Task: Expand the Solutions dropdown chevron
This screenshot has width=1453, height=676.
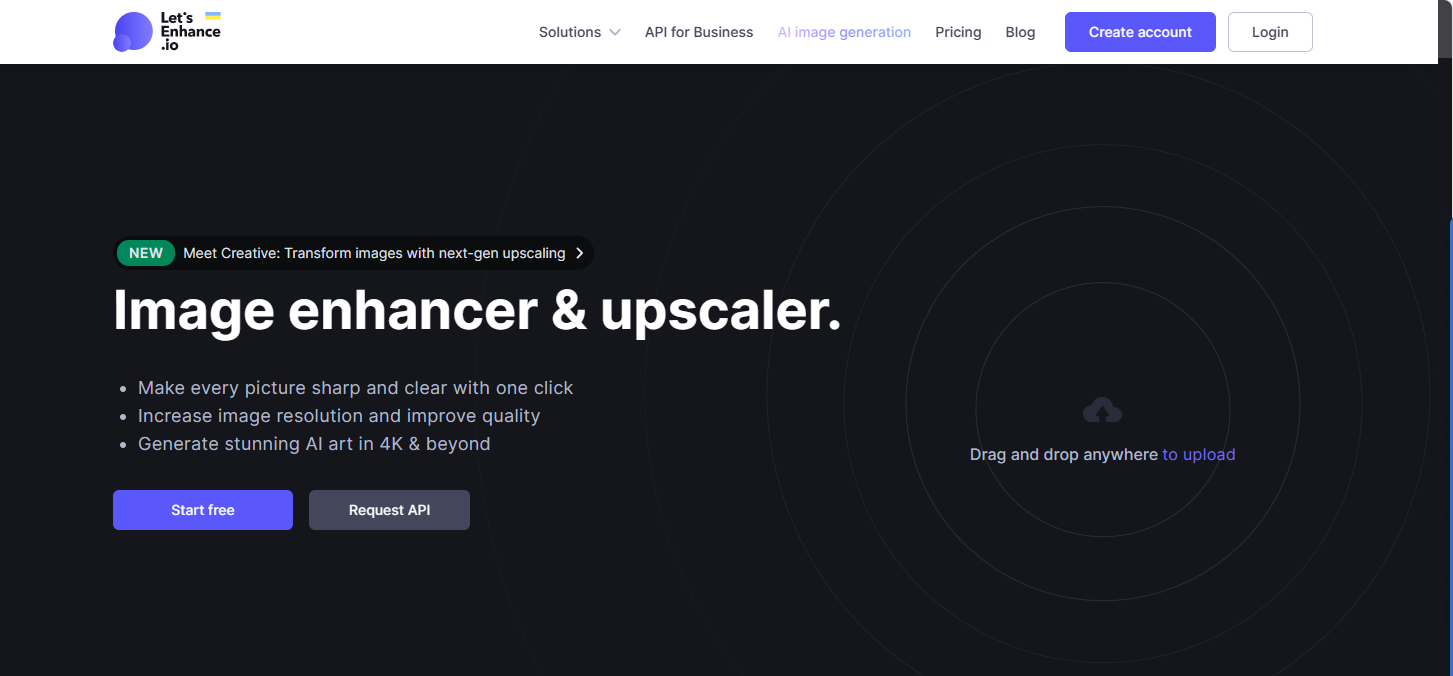Action: point(615,32)
